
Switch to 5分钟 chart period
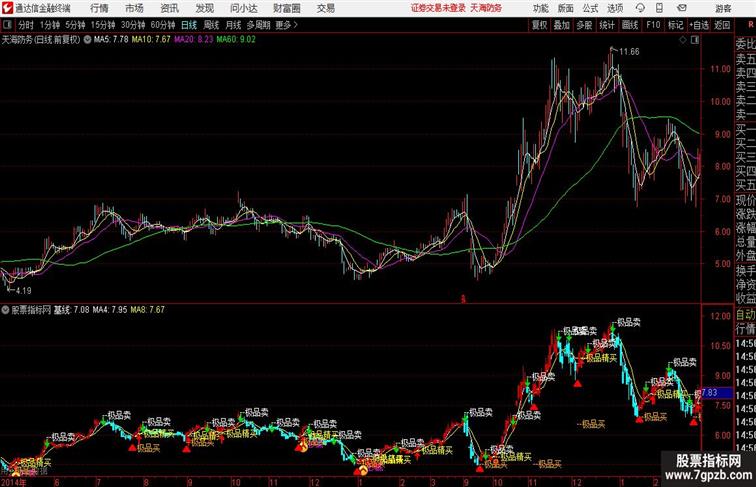click(x=75, y=25)
